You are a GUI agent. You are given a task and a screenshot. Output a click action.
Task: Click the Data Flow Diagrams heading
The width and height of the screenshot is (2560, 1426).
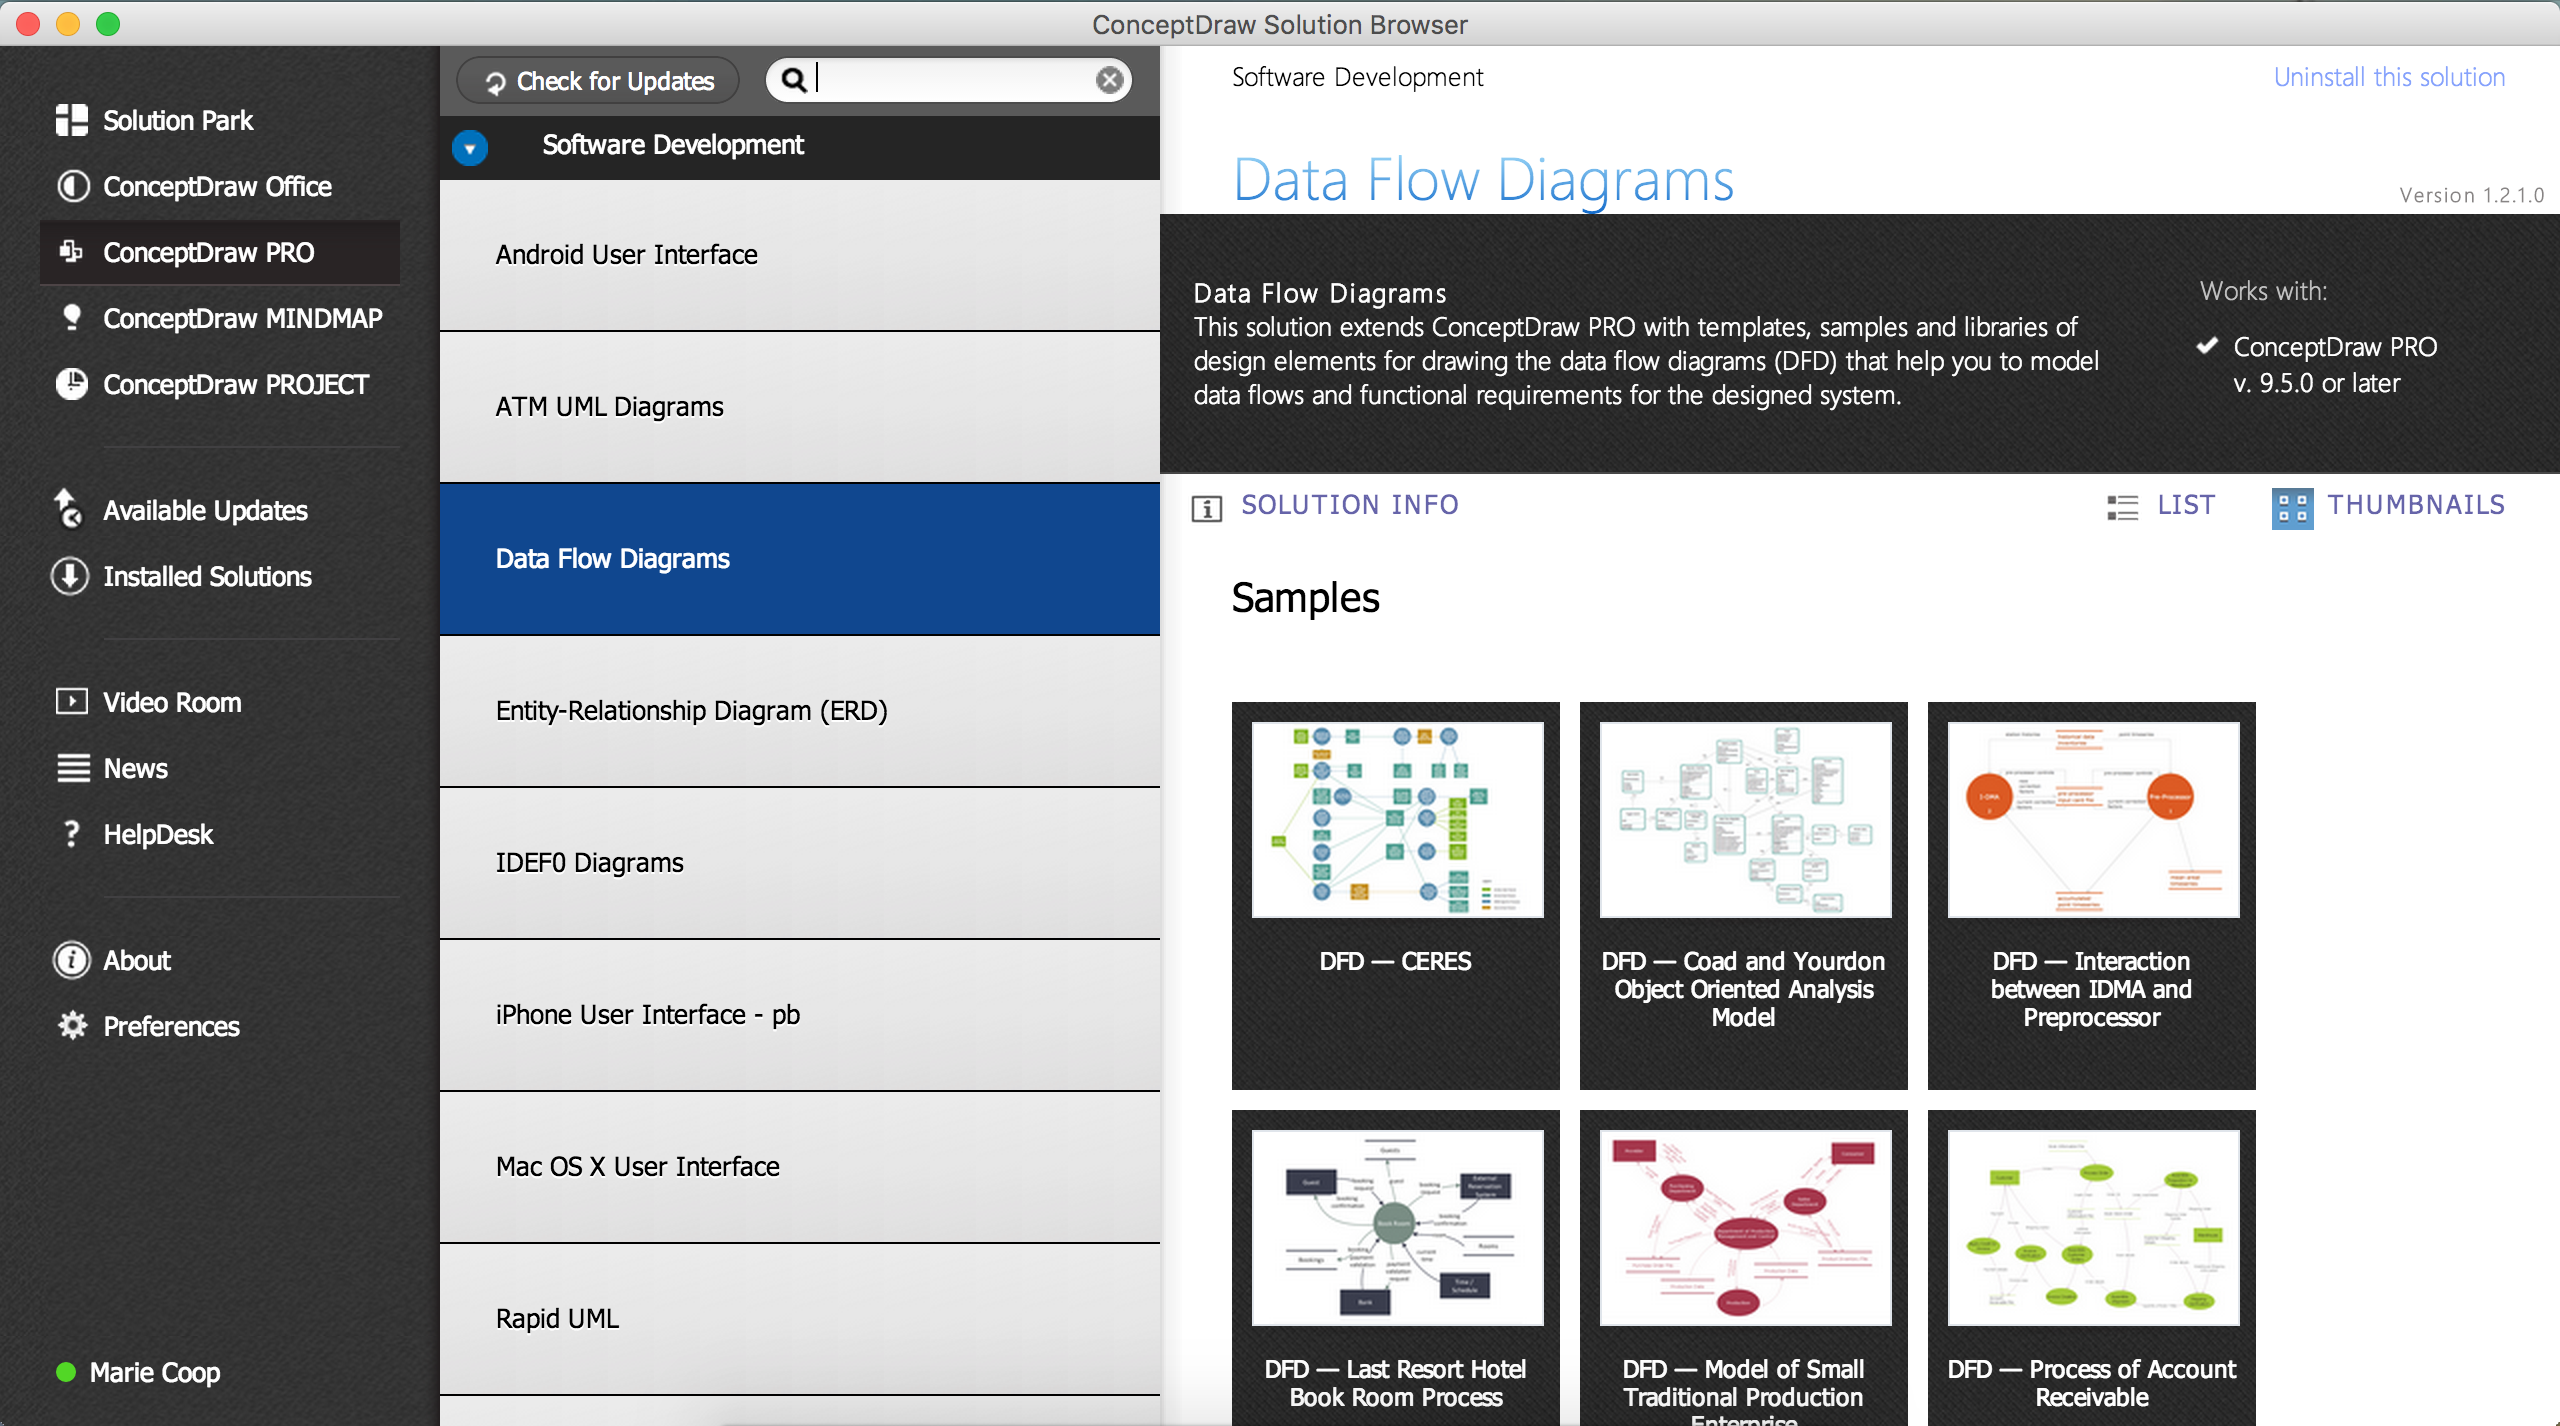click(x=1483, y=181)
